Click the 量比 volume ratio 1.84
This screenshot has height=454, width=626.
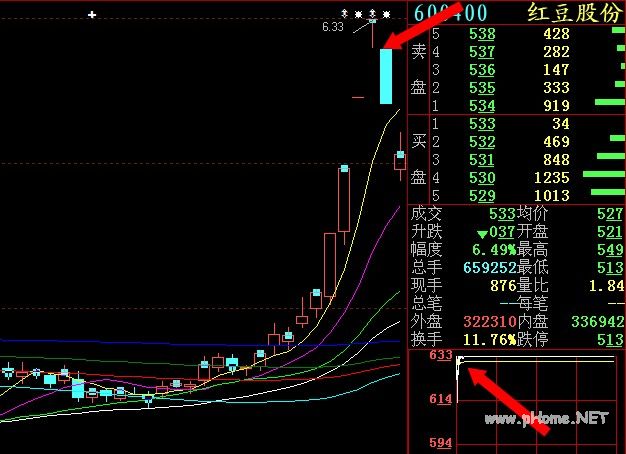coord(606,286)
